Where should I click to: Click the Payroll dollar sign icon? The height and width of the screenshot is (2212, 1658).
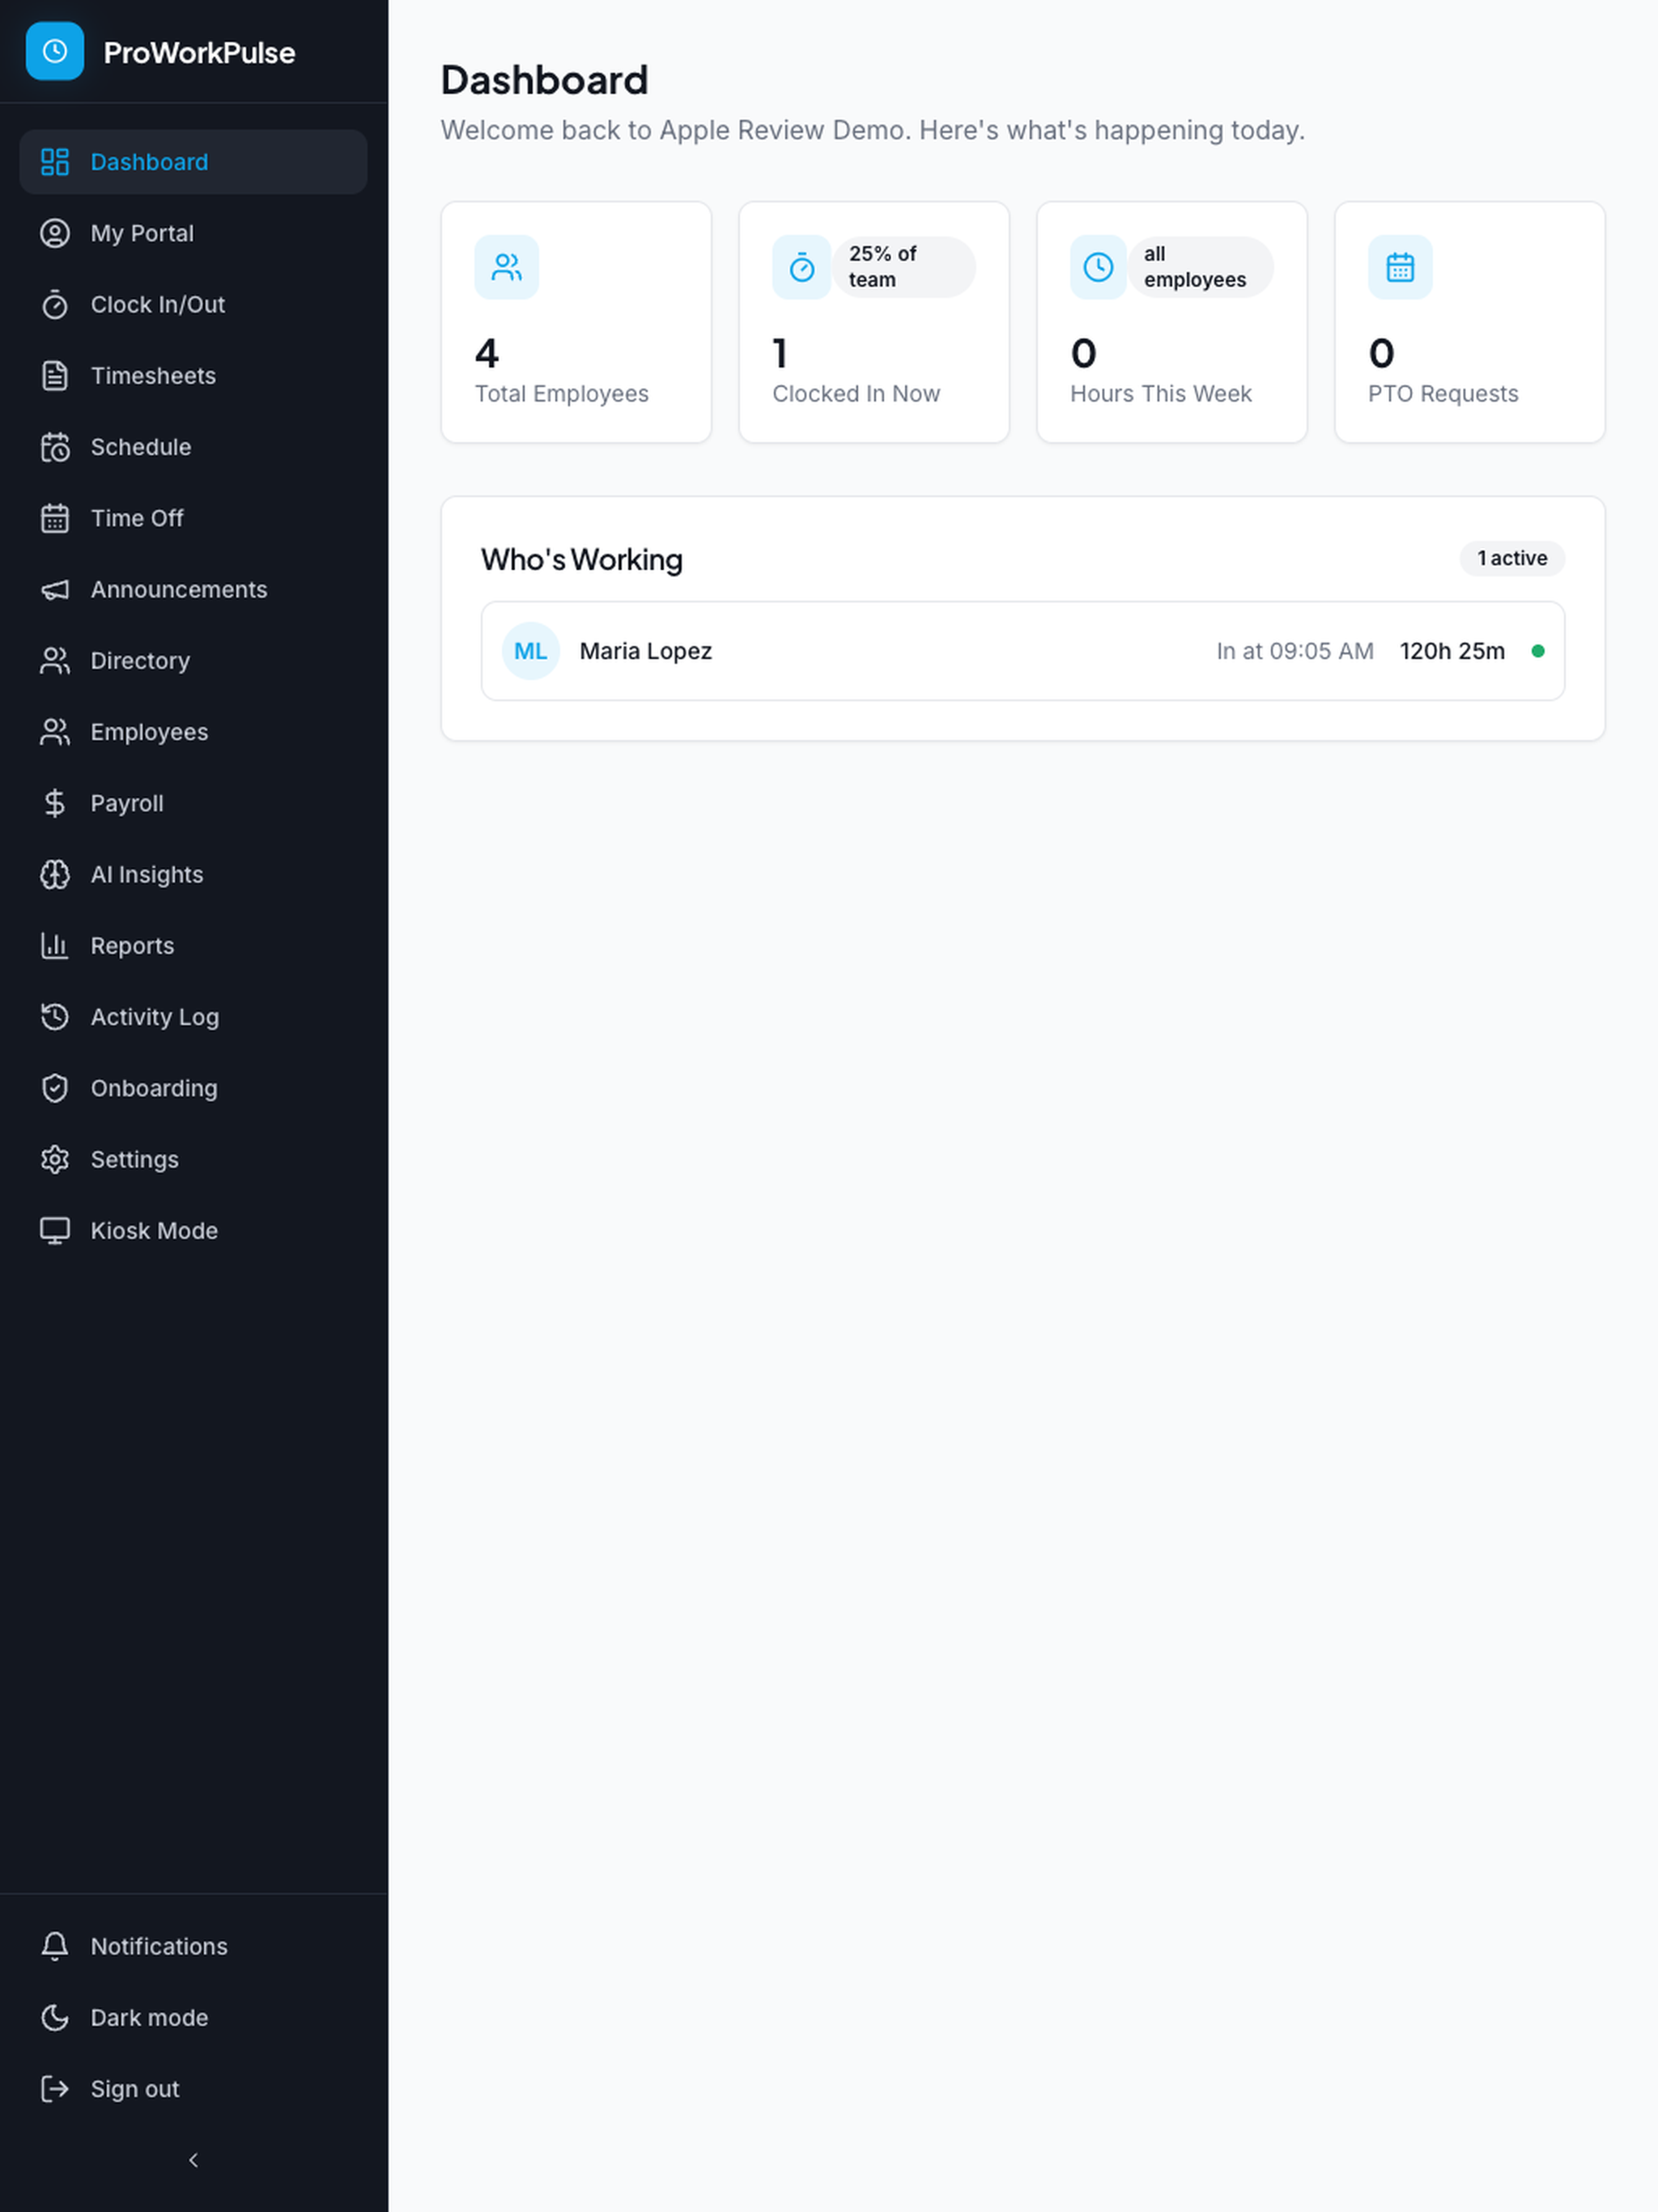[x=55, y=803]
